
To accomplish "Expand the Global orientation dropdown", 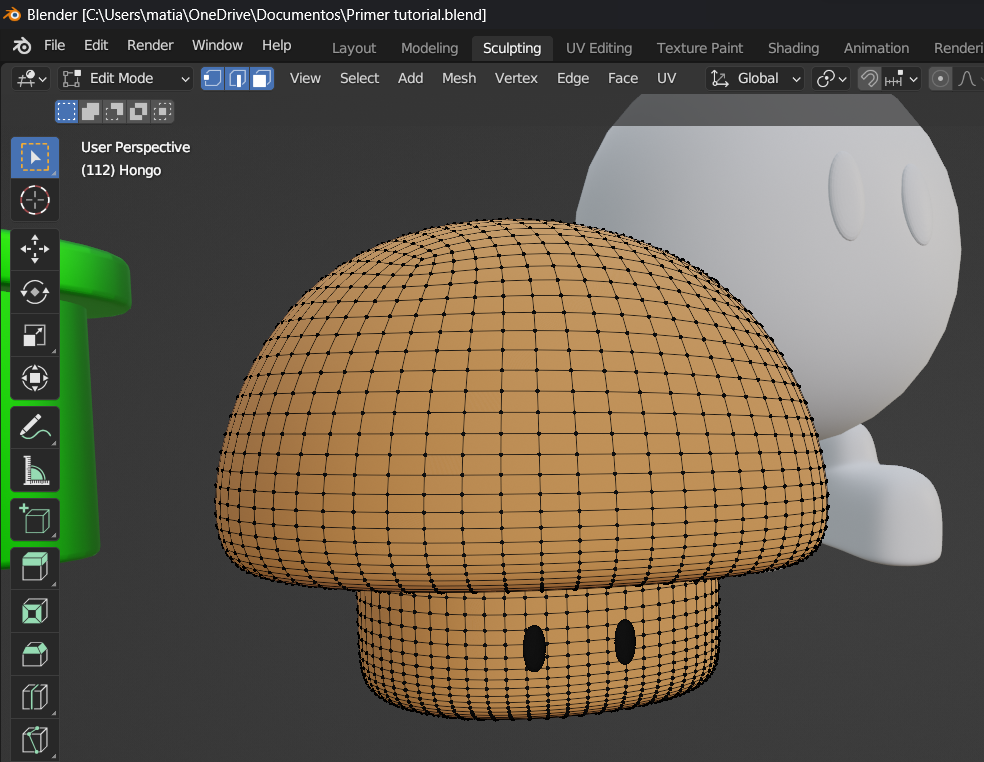I will point(756,78).
